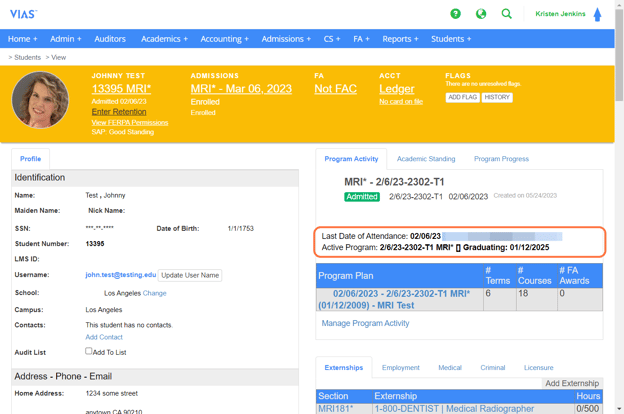Expand the Reports menu

(x=400, y=39)
